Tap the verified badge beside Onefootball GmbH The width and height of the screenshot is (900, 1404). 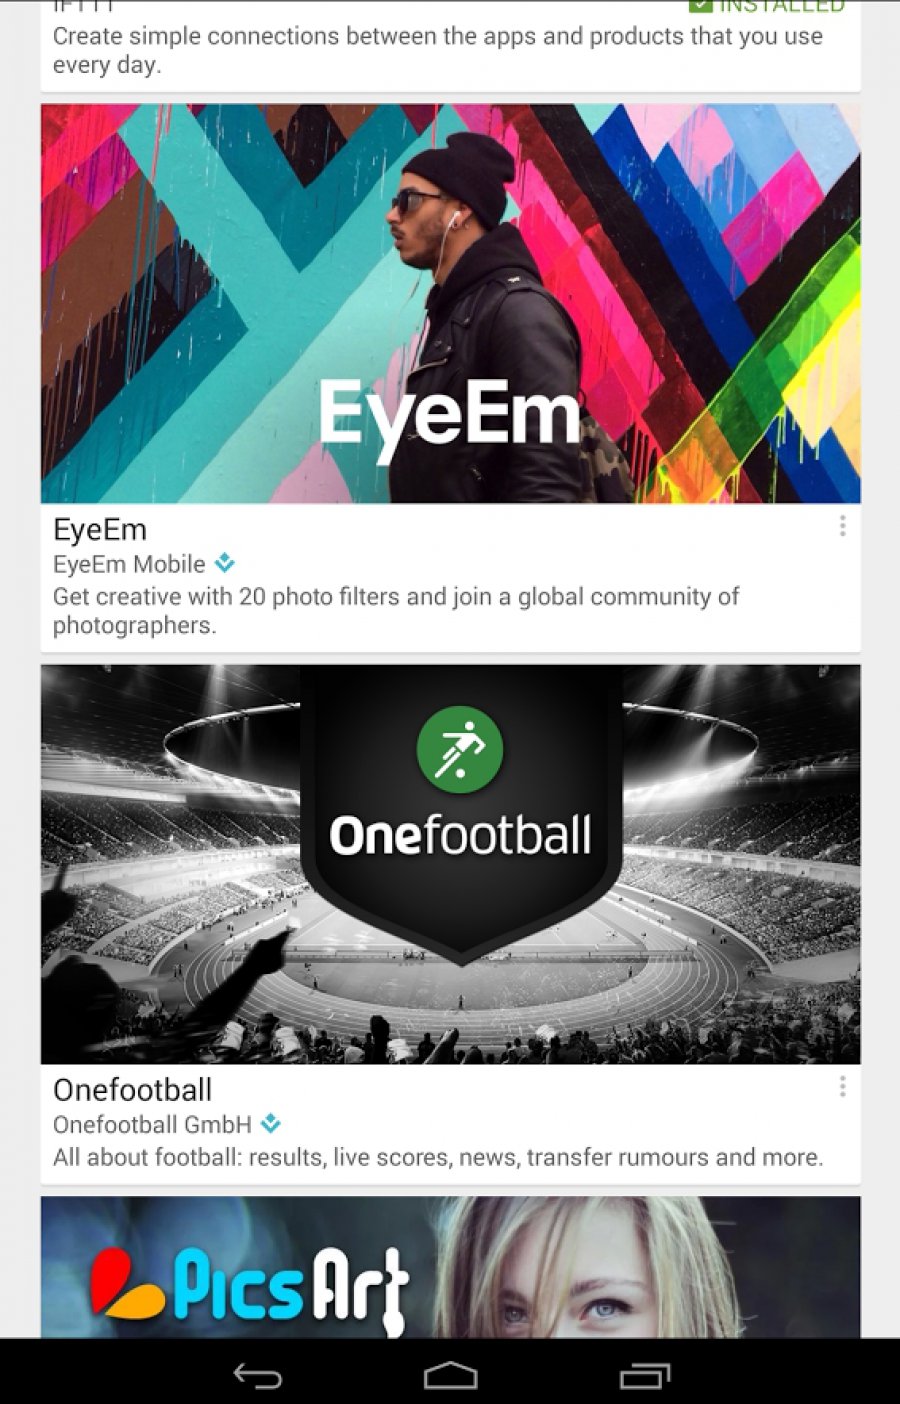click(x=270, y=1124)
